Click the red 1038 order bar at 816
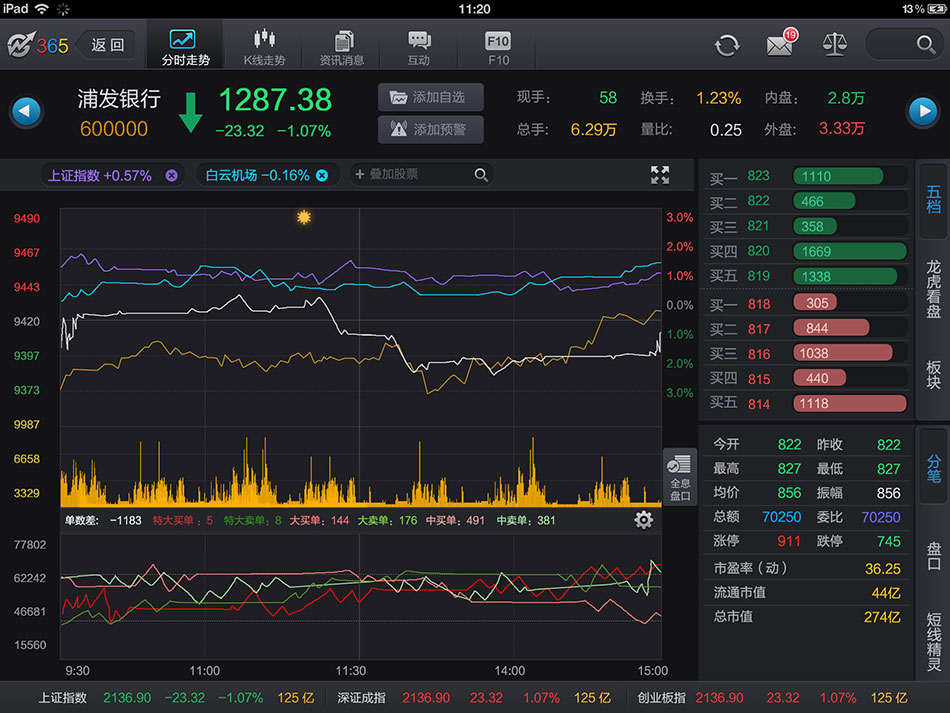This screenshot has width=950, height=713. point(843,353)
